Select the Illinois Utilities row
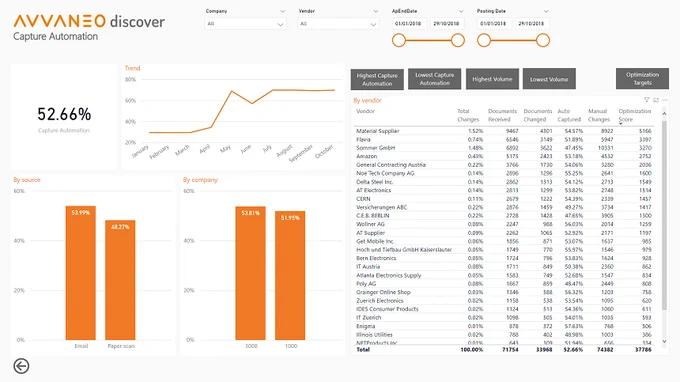 504,335
